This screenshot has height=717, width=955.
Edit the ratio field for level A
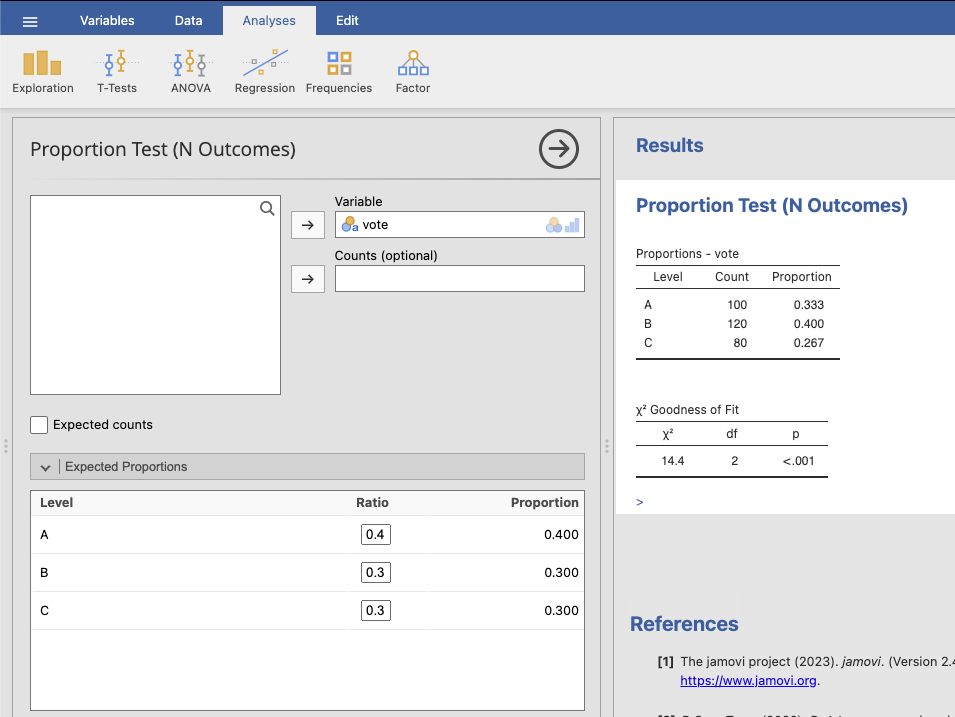tap(376, 535)
